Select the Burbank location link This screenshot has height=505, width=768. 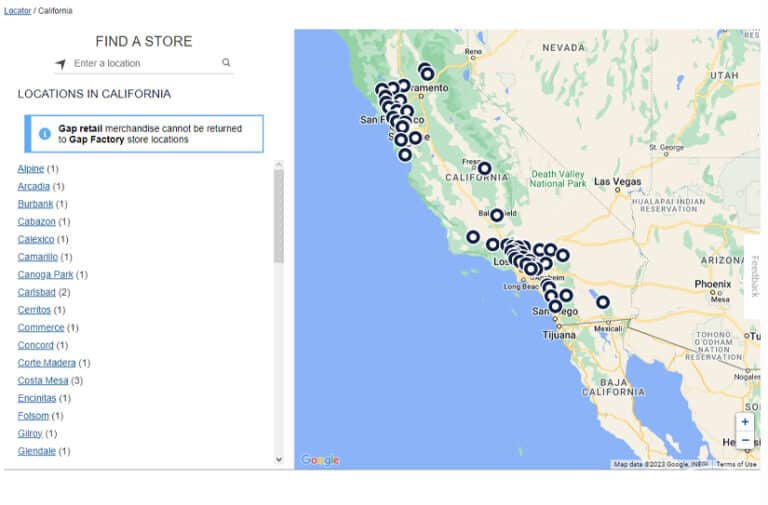[x=35, y=204]
